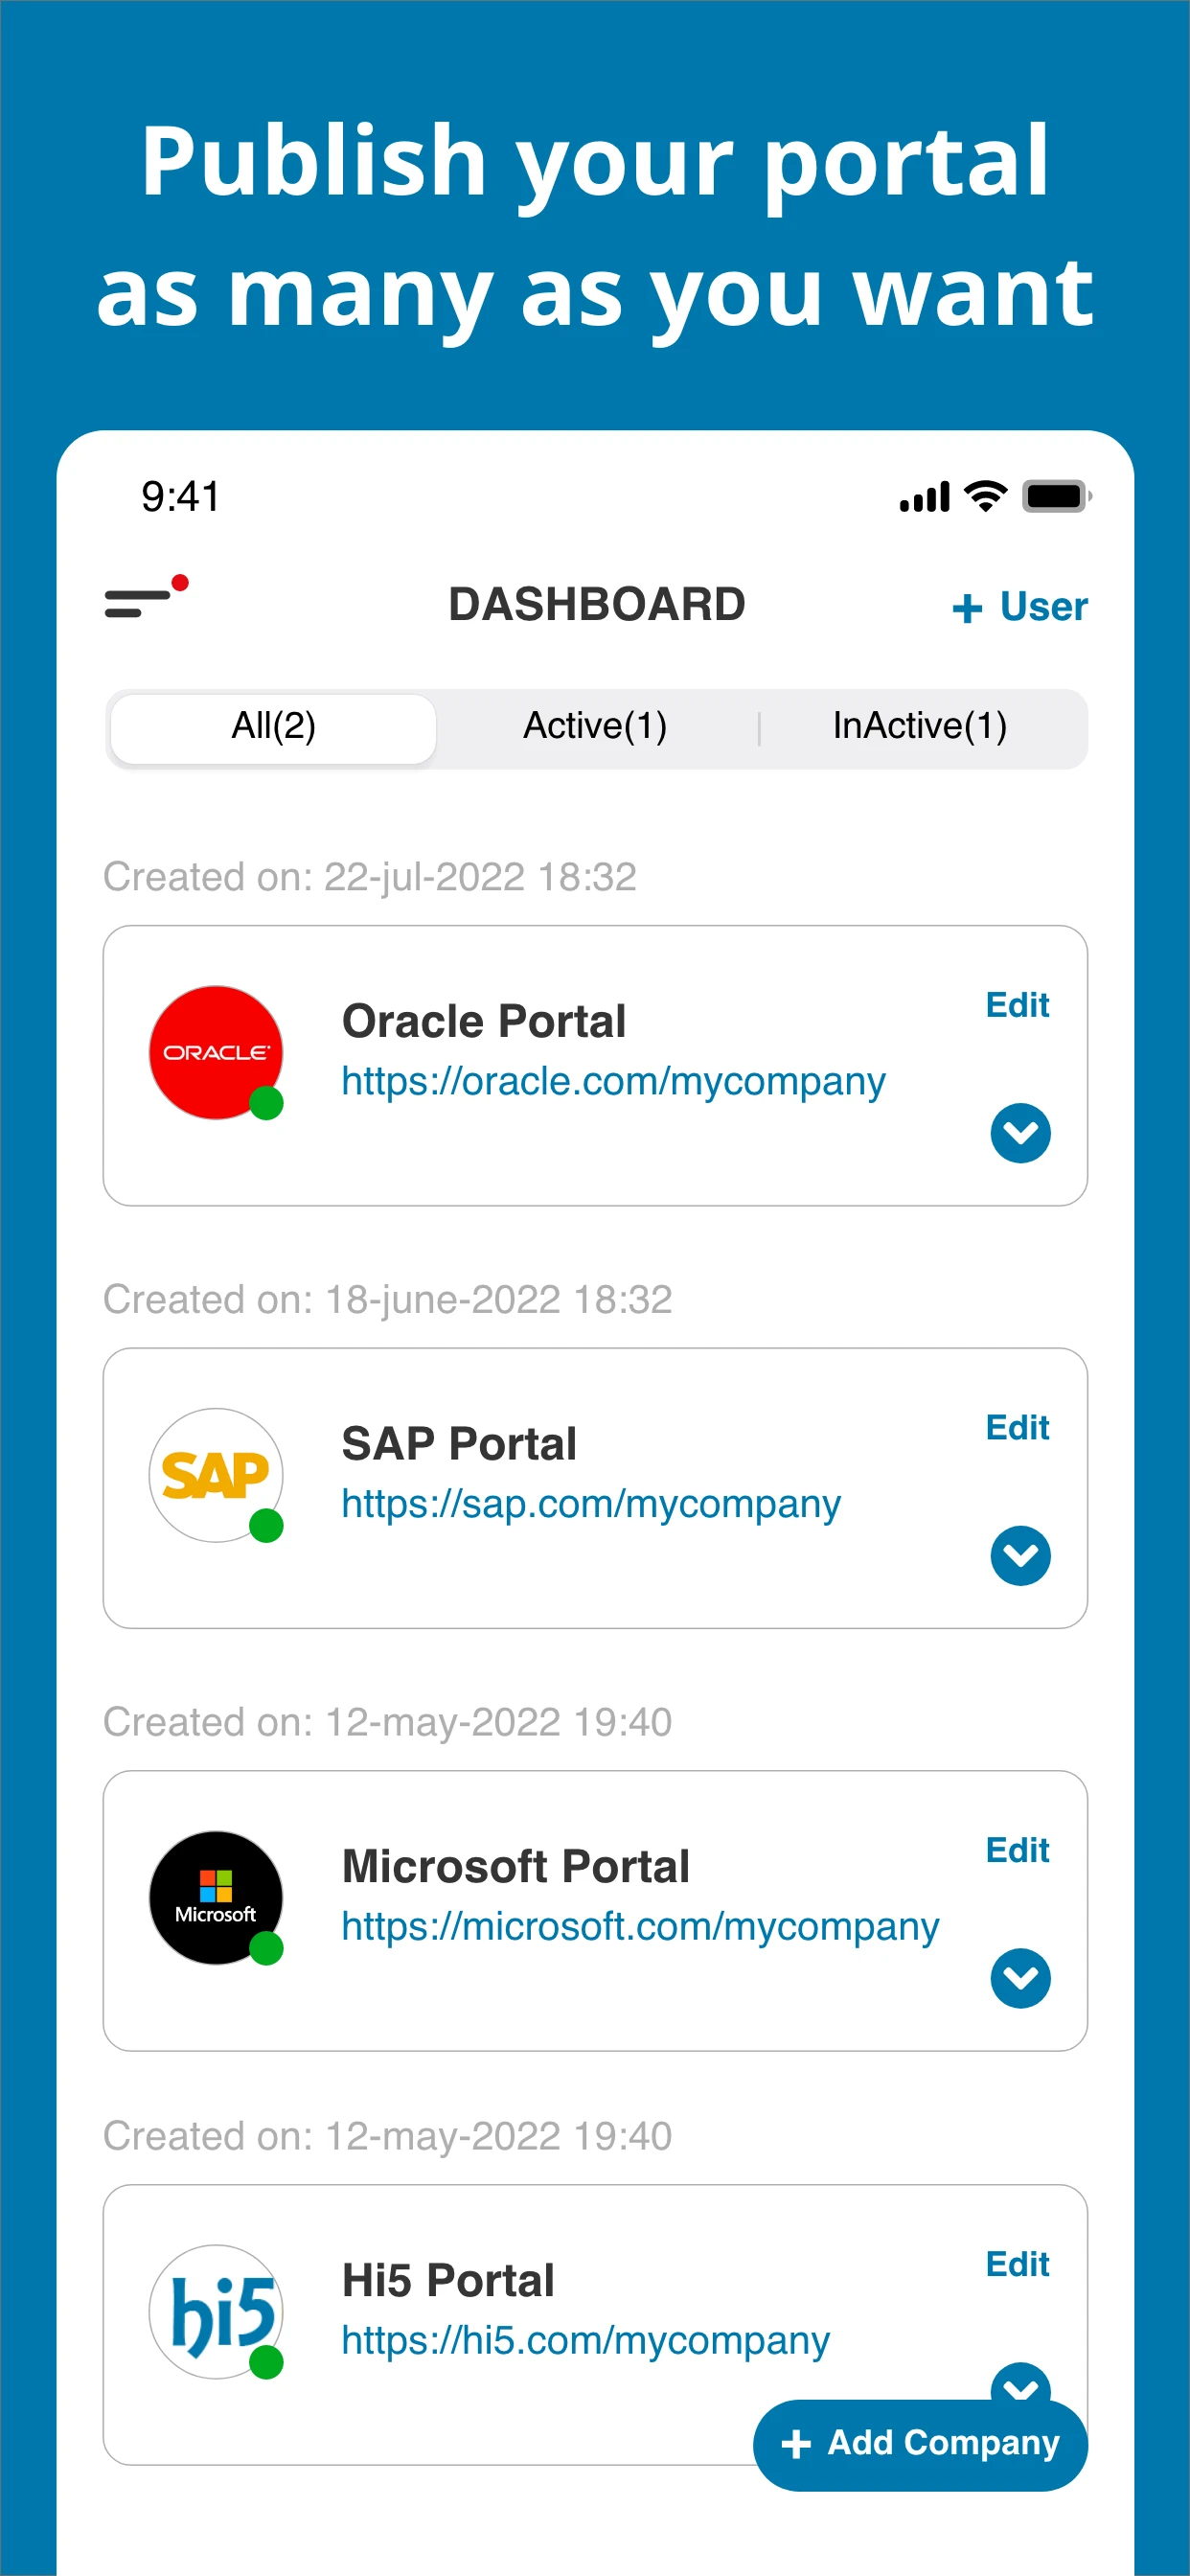Expand the SAP Portal card details
The image size is (1190, 2576).
1019,1556
